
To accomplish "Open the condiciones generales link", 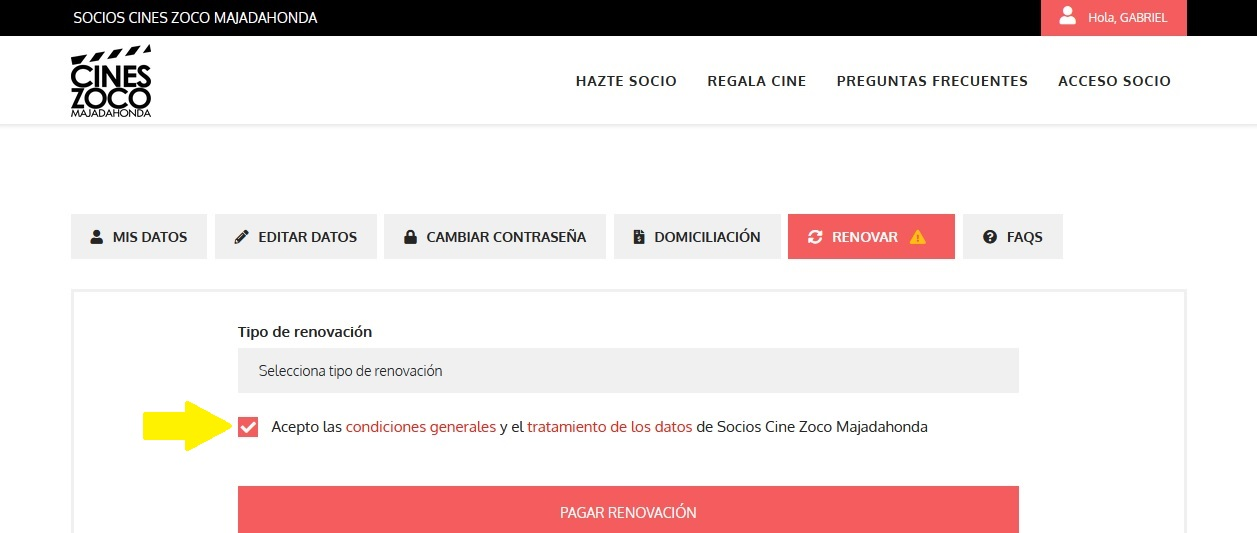I will tap(421, 427).
